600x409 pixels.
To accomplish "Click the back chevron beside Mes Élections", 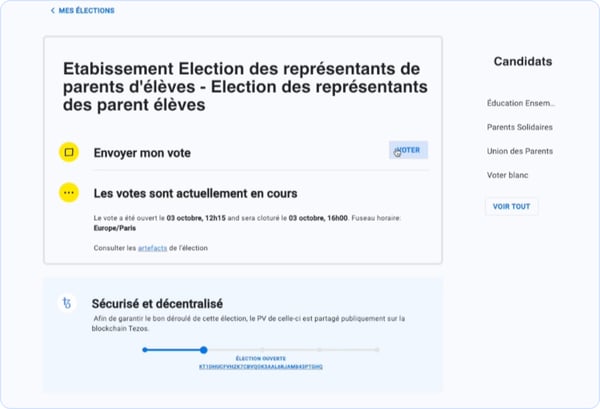I will click(x=52, y=11).
